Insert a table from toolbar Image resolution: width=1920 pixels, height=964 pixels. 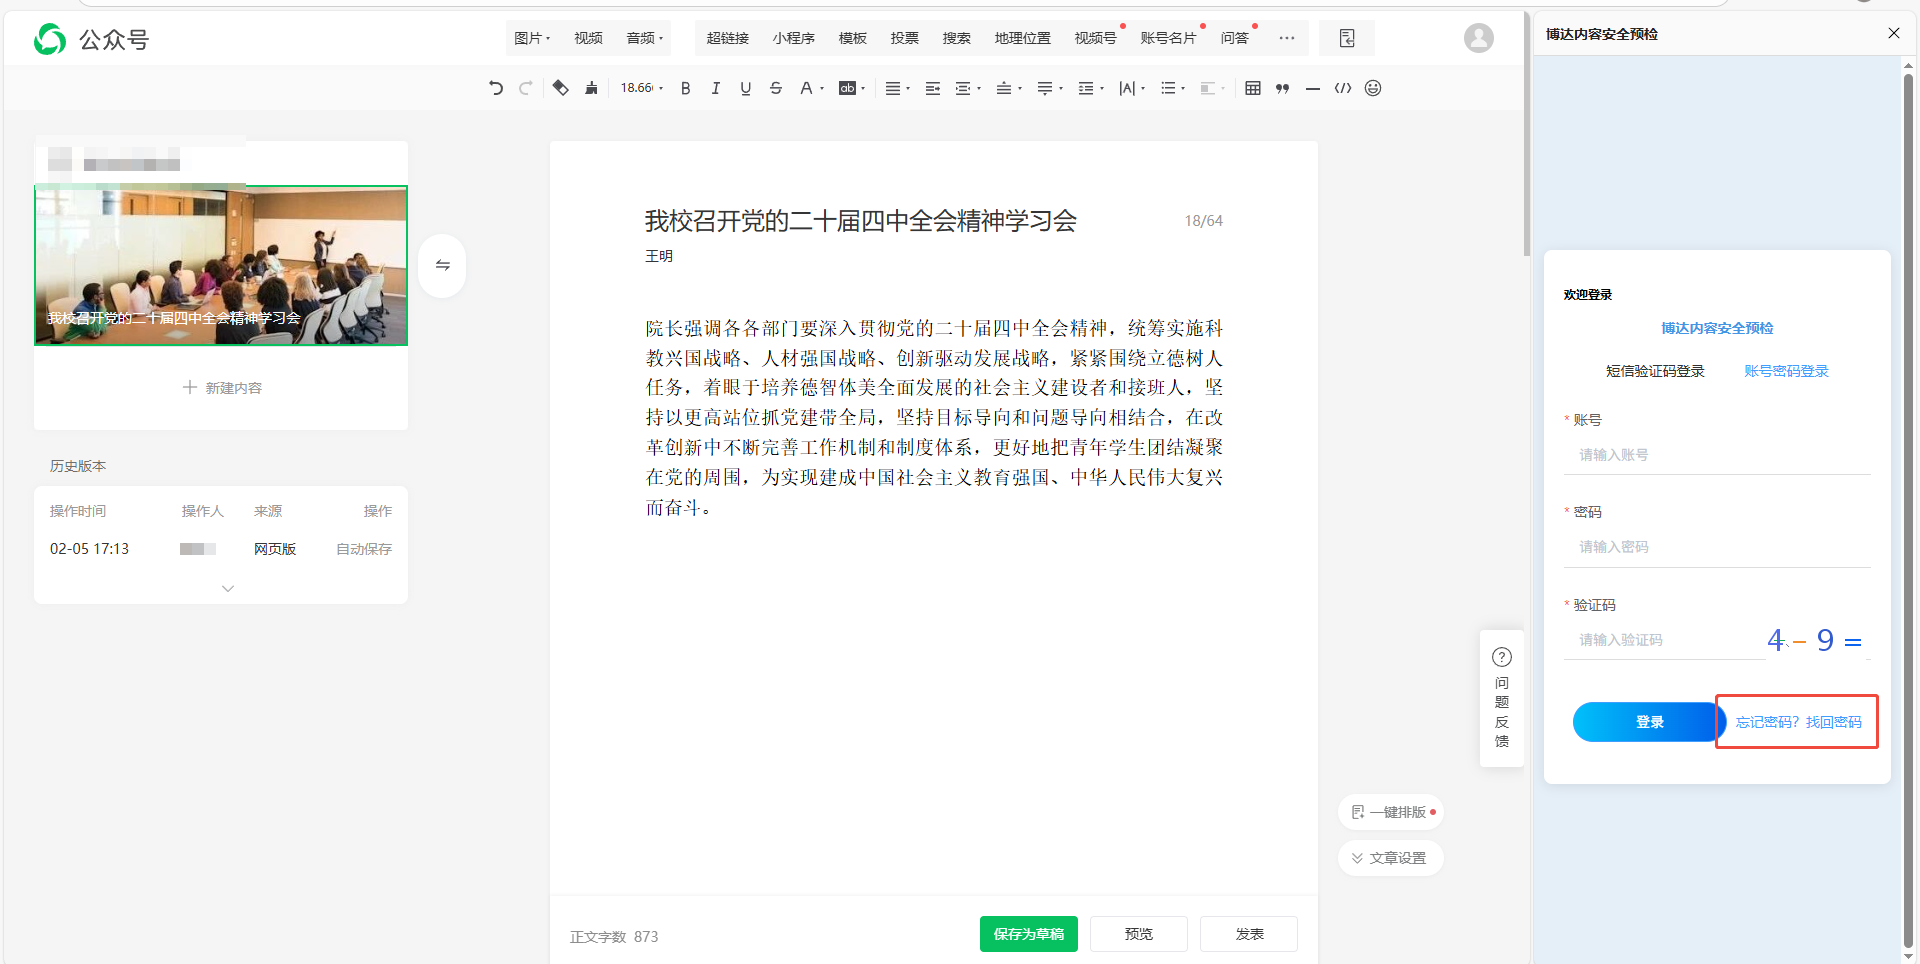[1252, 88]
